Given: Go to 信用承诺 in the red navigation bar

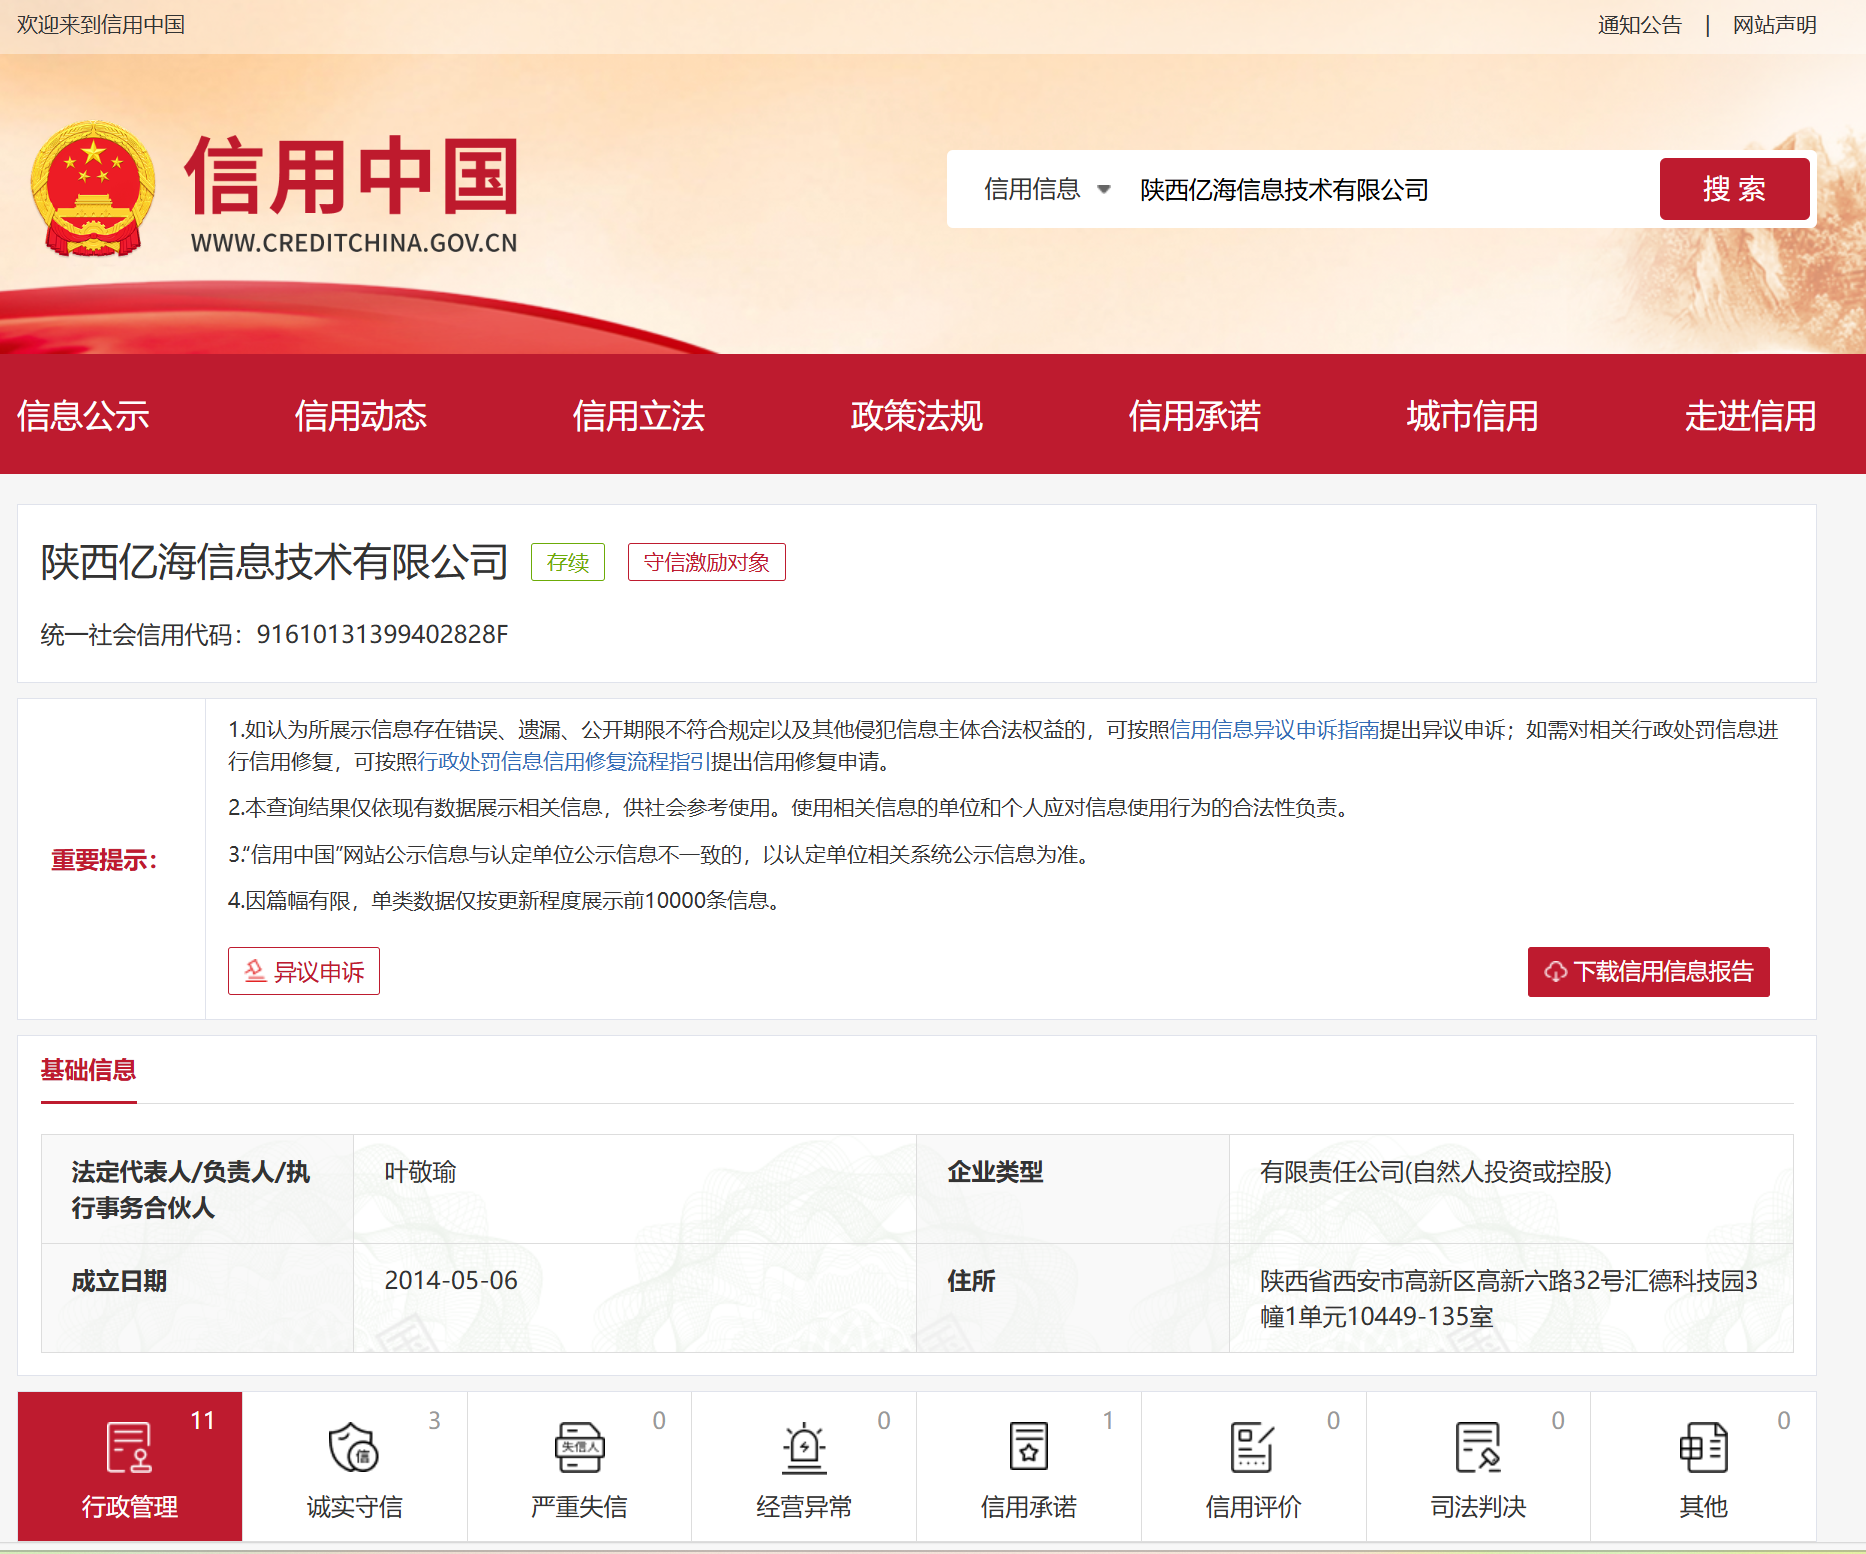Looking at the screenshot, I should (x=1195, y=416).
